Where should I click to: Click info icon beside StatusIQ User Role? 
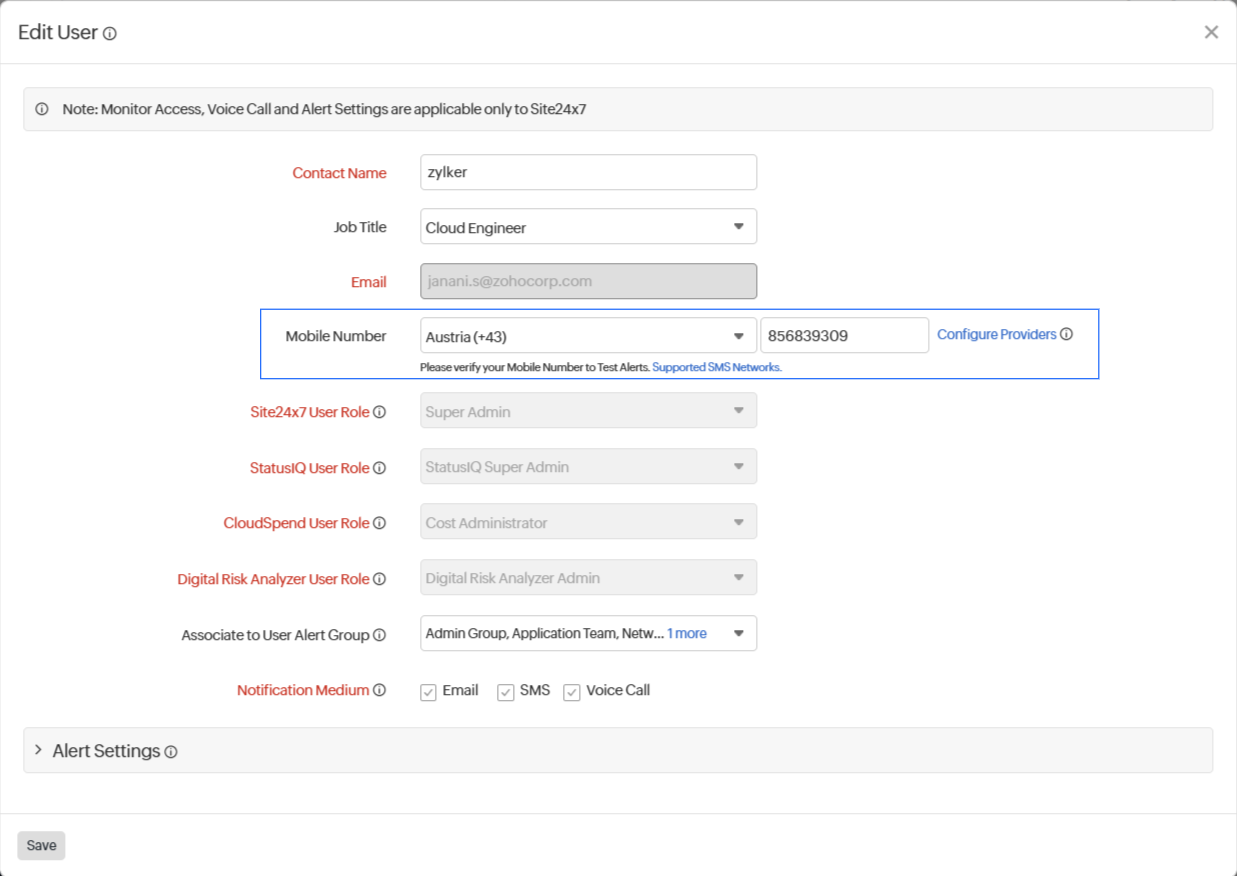pyautogui.click(x=380, y=468)
